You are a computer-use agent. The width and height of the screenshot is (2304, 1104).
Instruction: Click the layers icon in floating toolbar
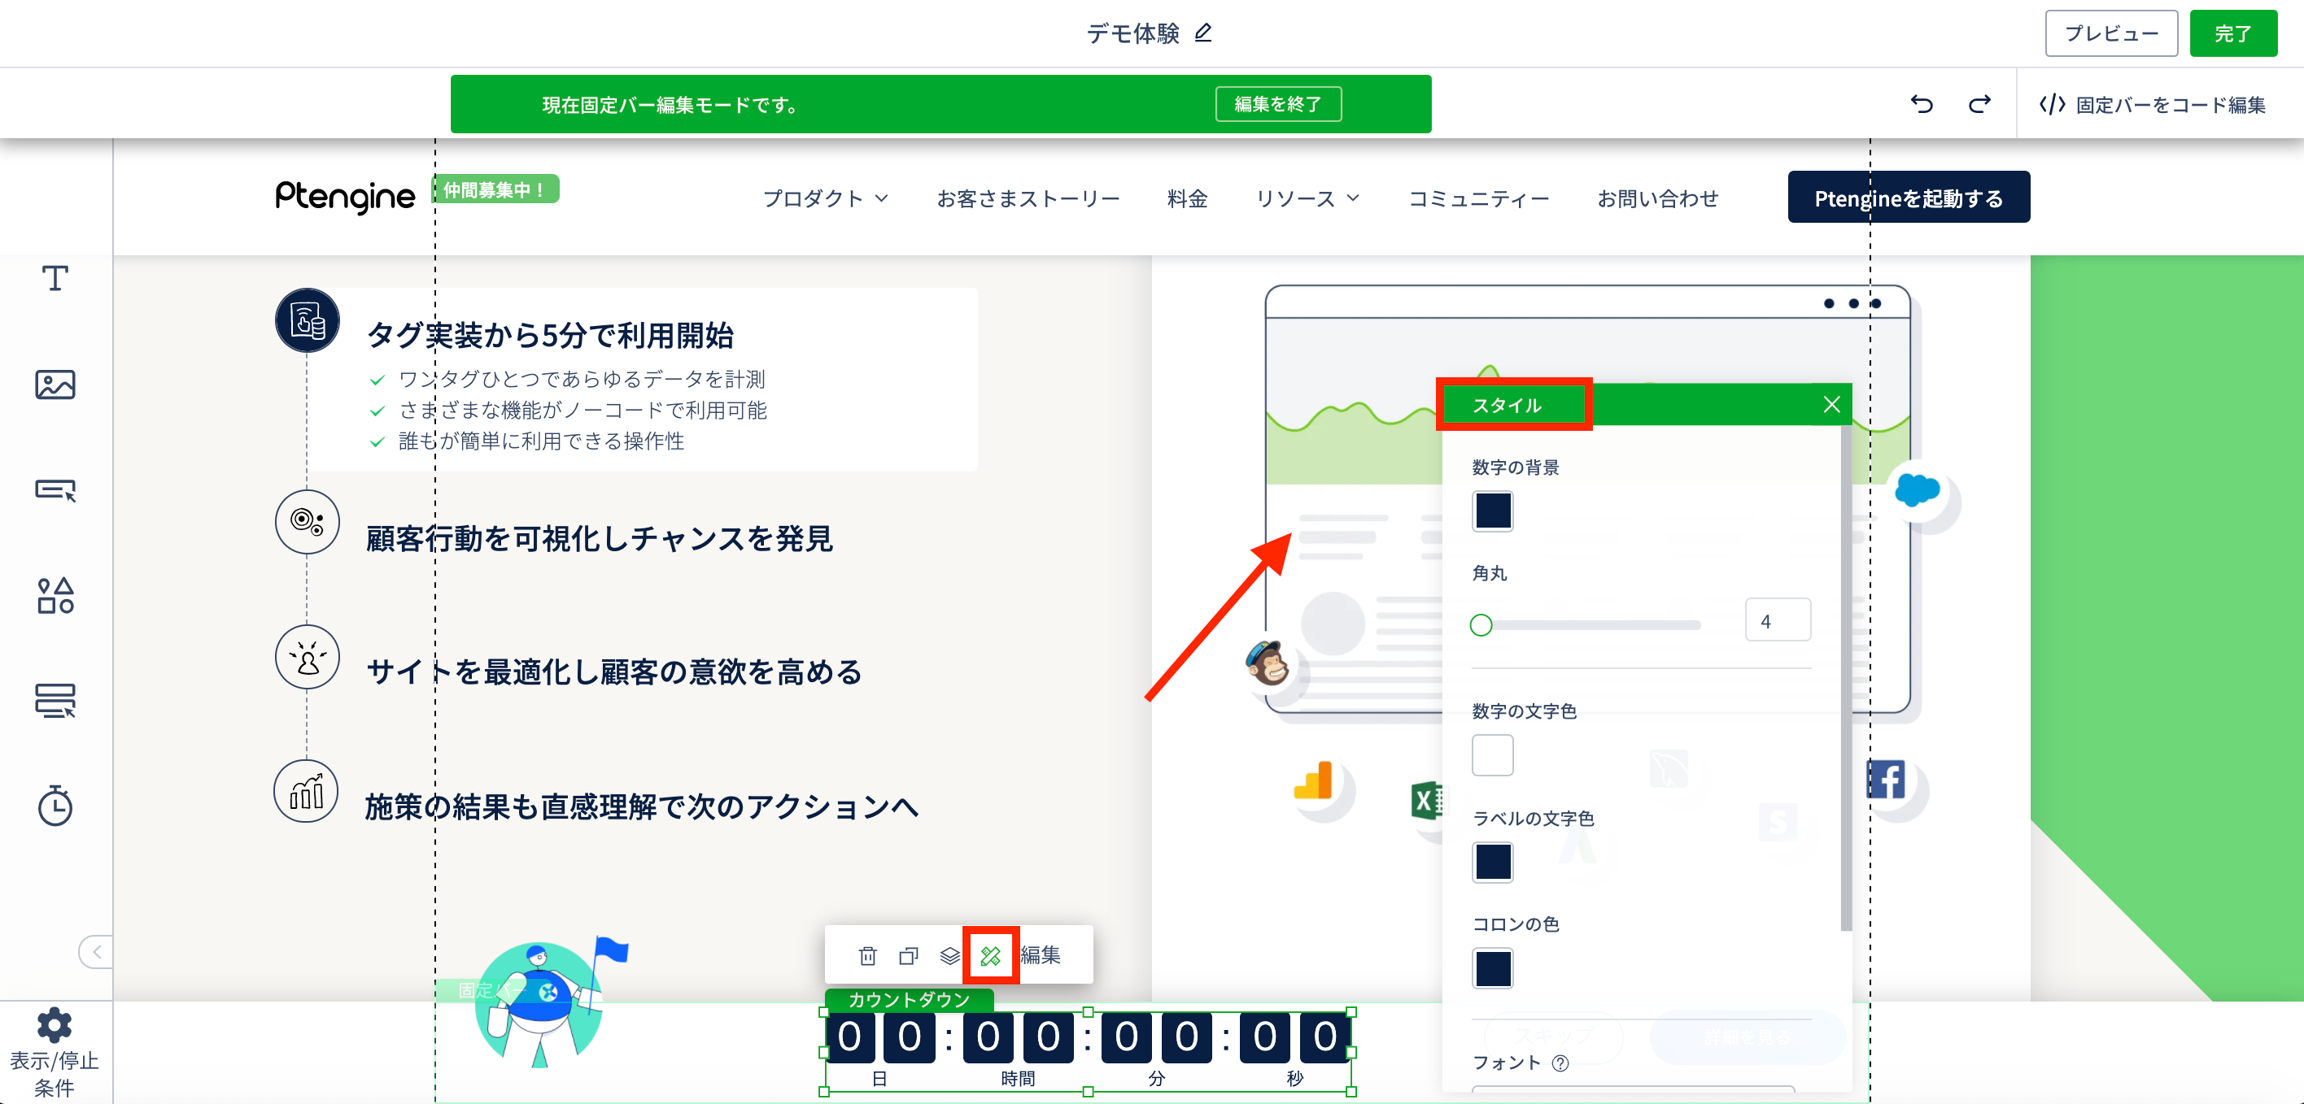coord(949,956)
